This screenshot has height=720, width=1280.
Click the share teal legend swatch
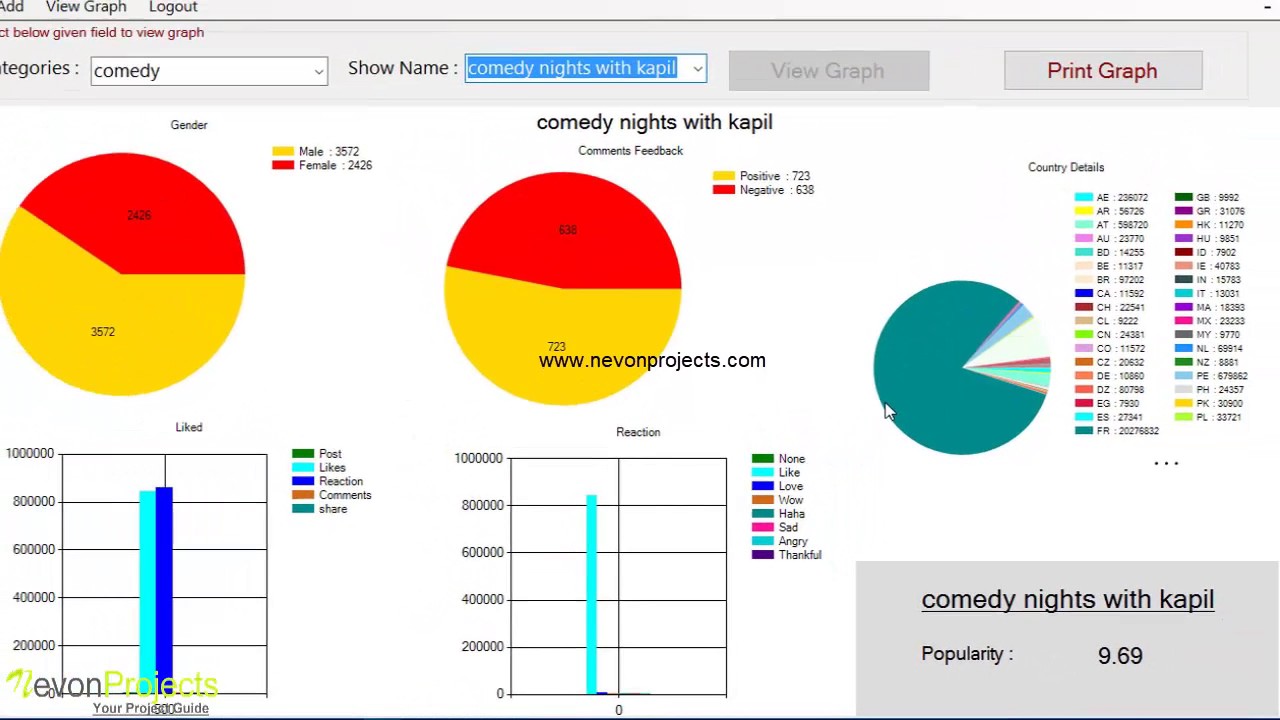[303, 509]
